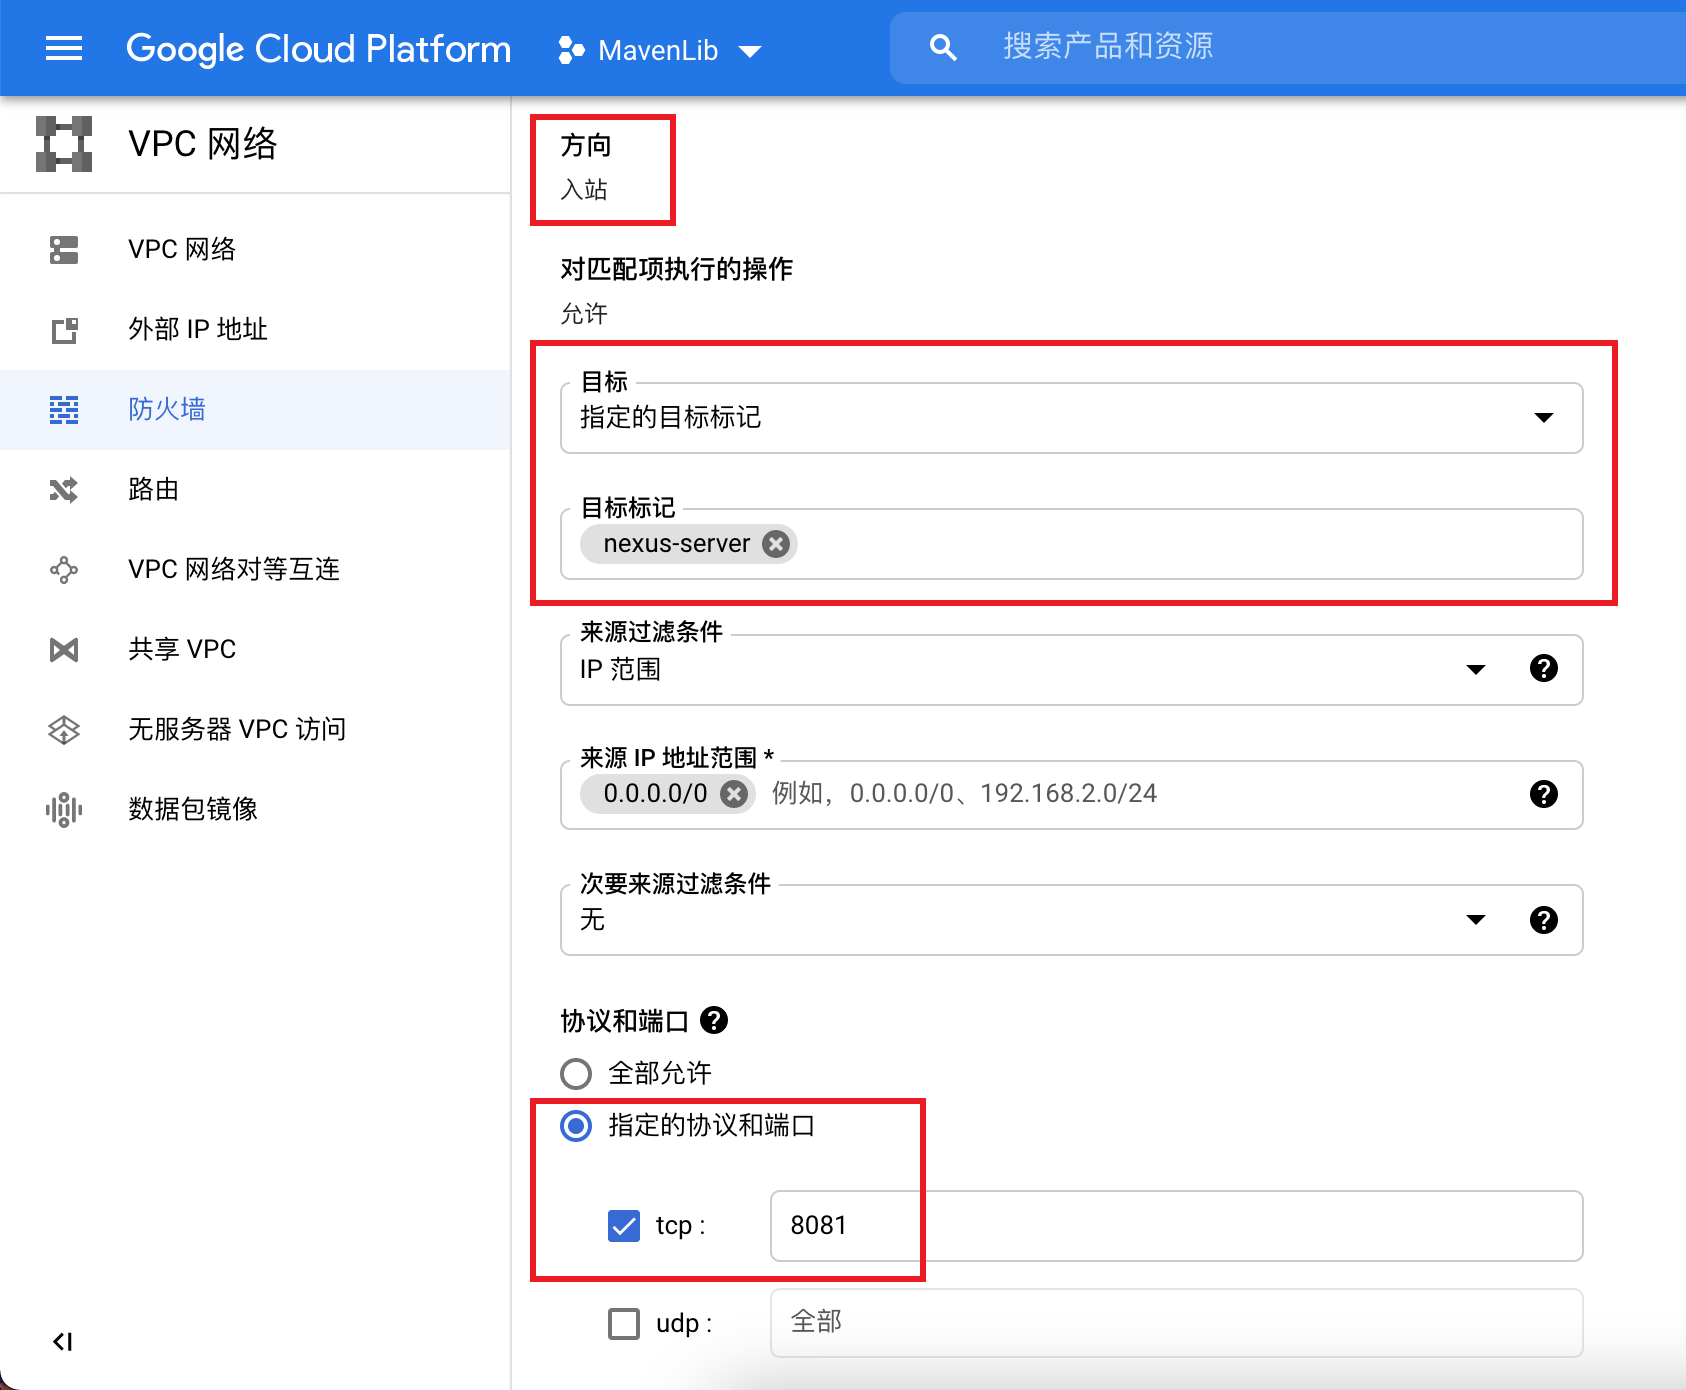1686x1390 pixels.
Task: Select the 指定的协议和端口 radio button
Action: pyautogui.click(x=576, y=1126)
